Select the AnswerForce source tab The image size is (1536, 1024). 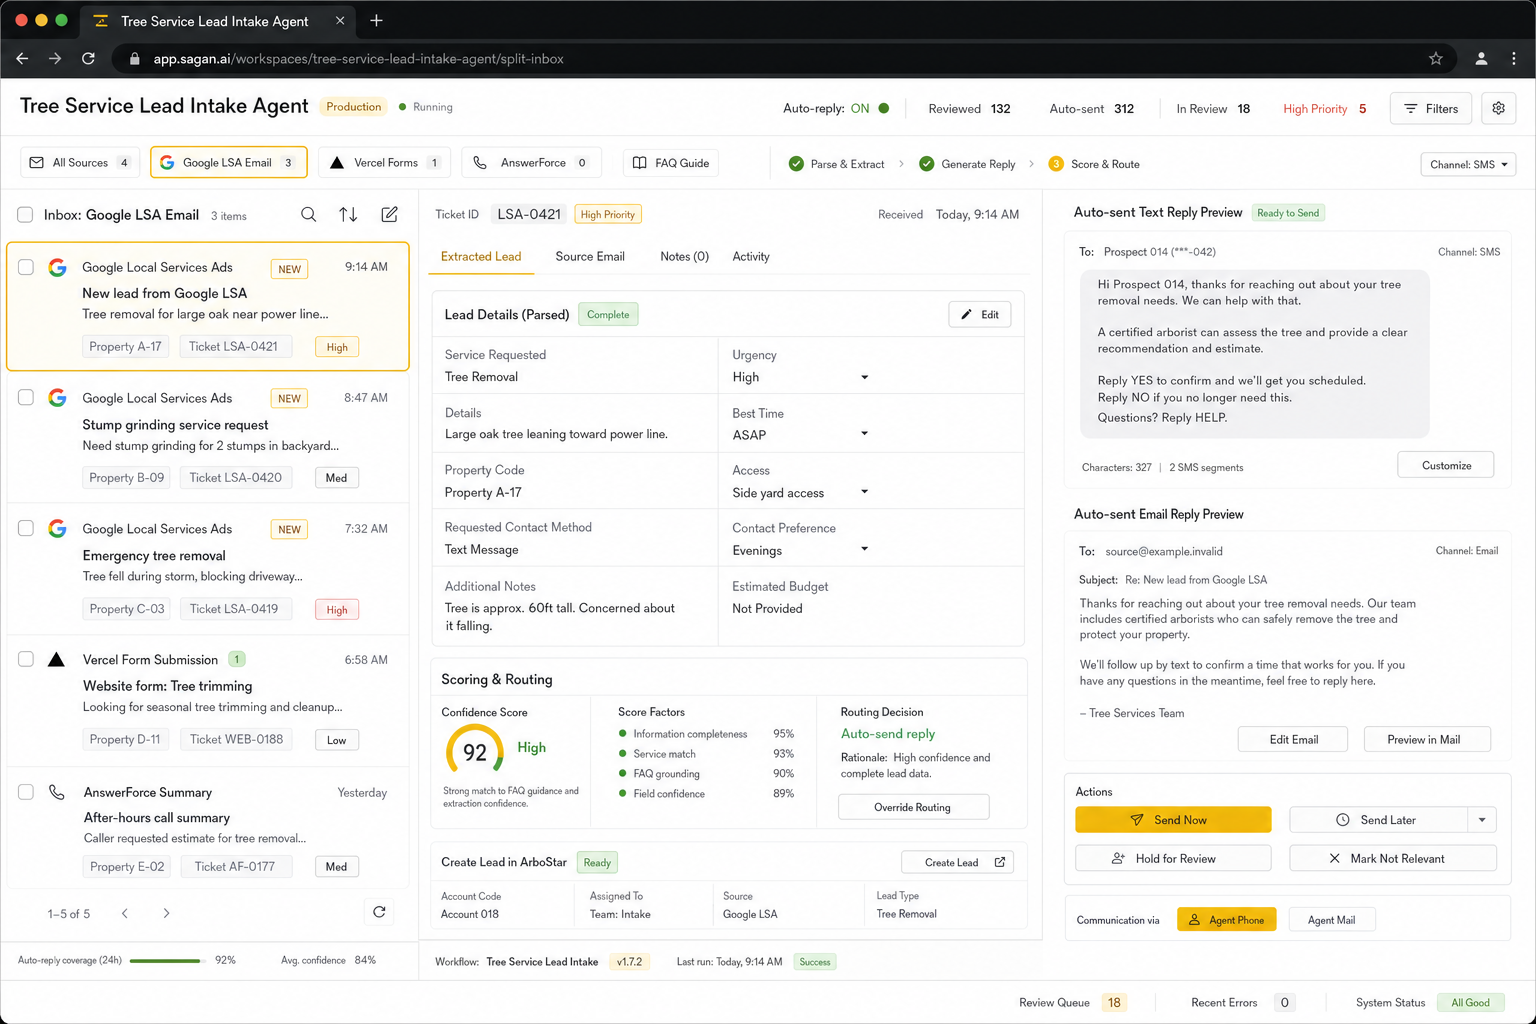(531, 162)
